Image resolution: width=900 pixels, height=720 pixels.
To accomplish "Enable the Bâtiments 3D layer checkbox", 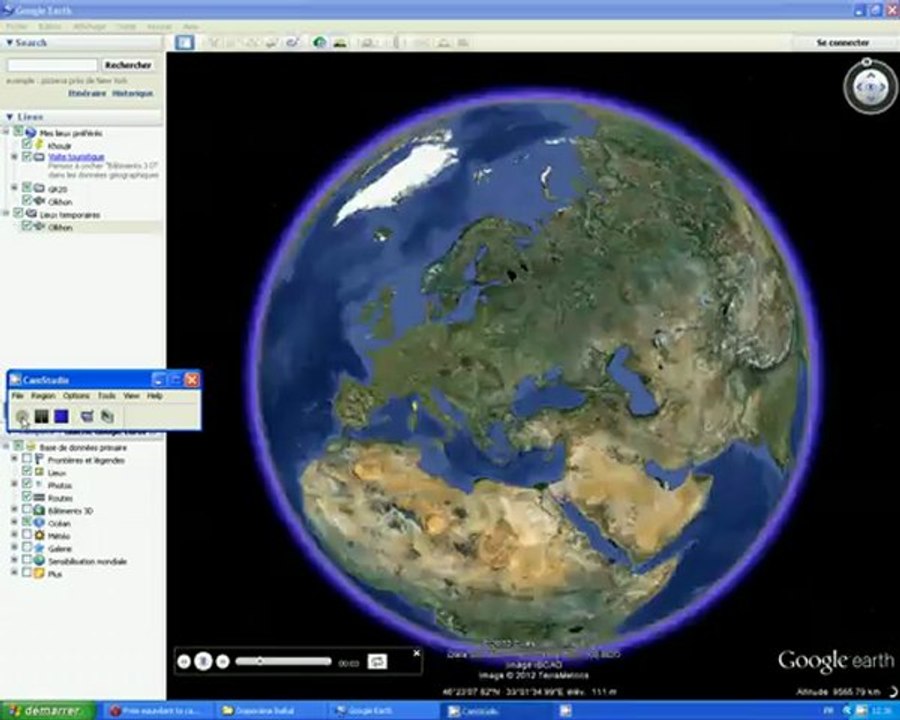I will coord(26,509).
